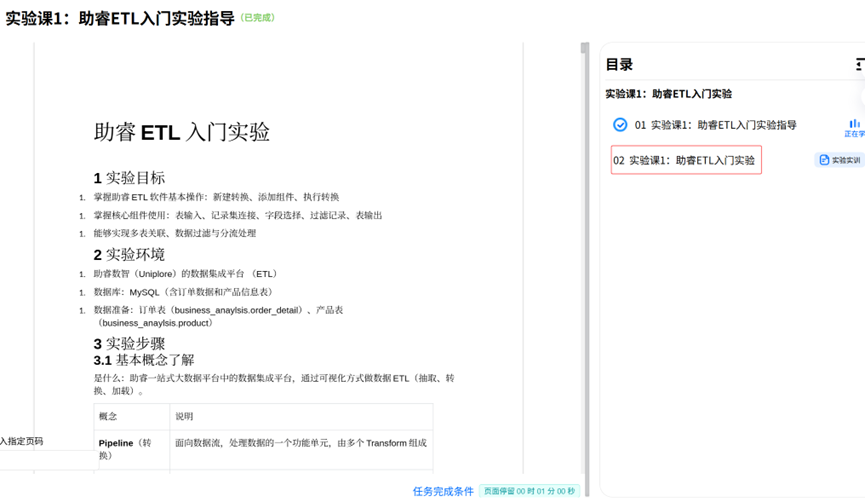Click the line 数据准备：订单表
865x502 pixels.
pos(218,316)
